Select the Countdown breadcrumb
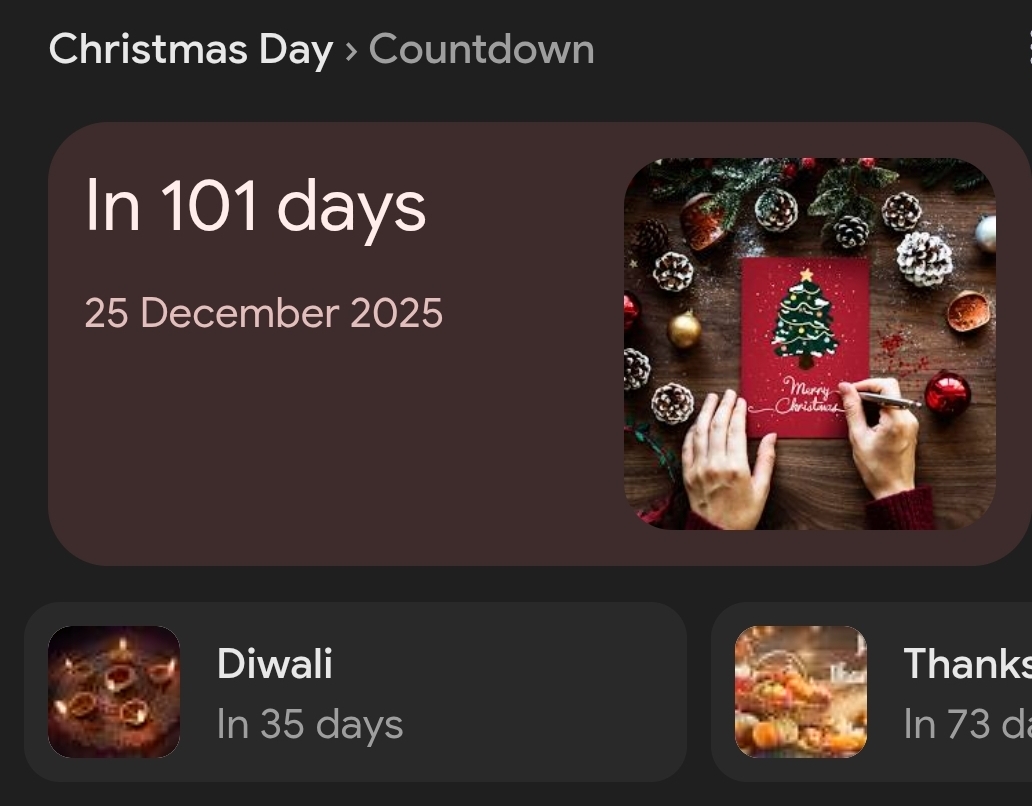Viewport: 1032px width, 806px height. coord(481,49)
